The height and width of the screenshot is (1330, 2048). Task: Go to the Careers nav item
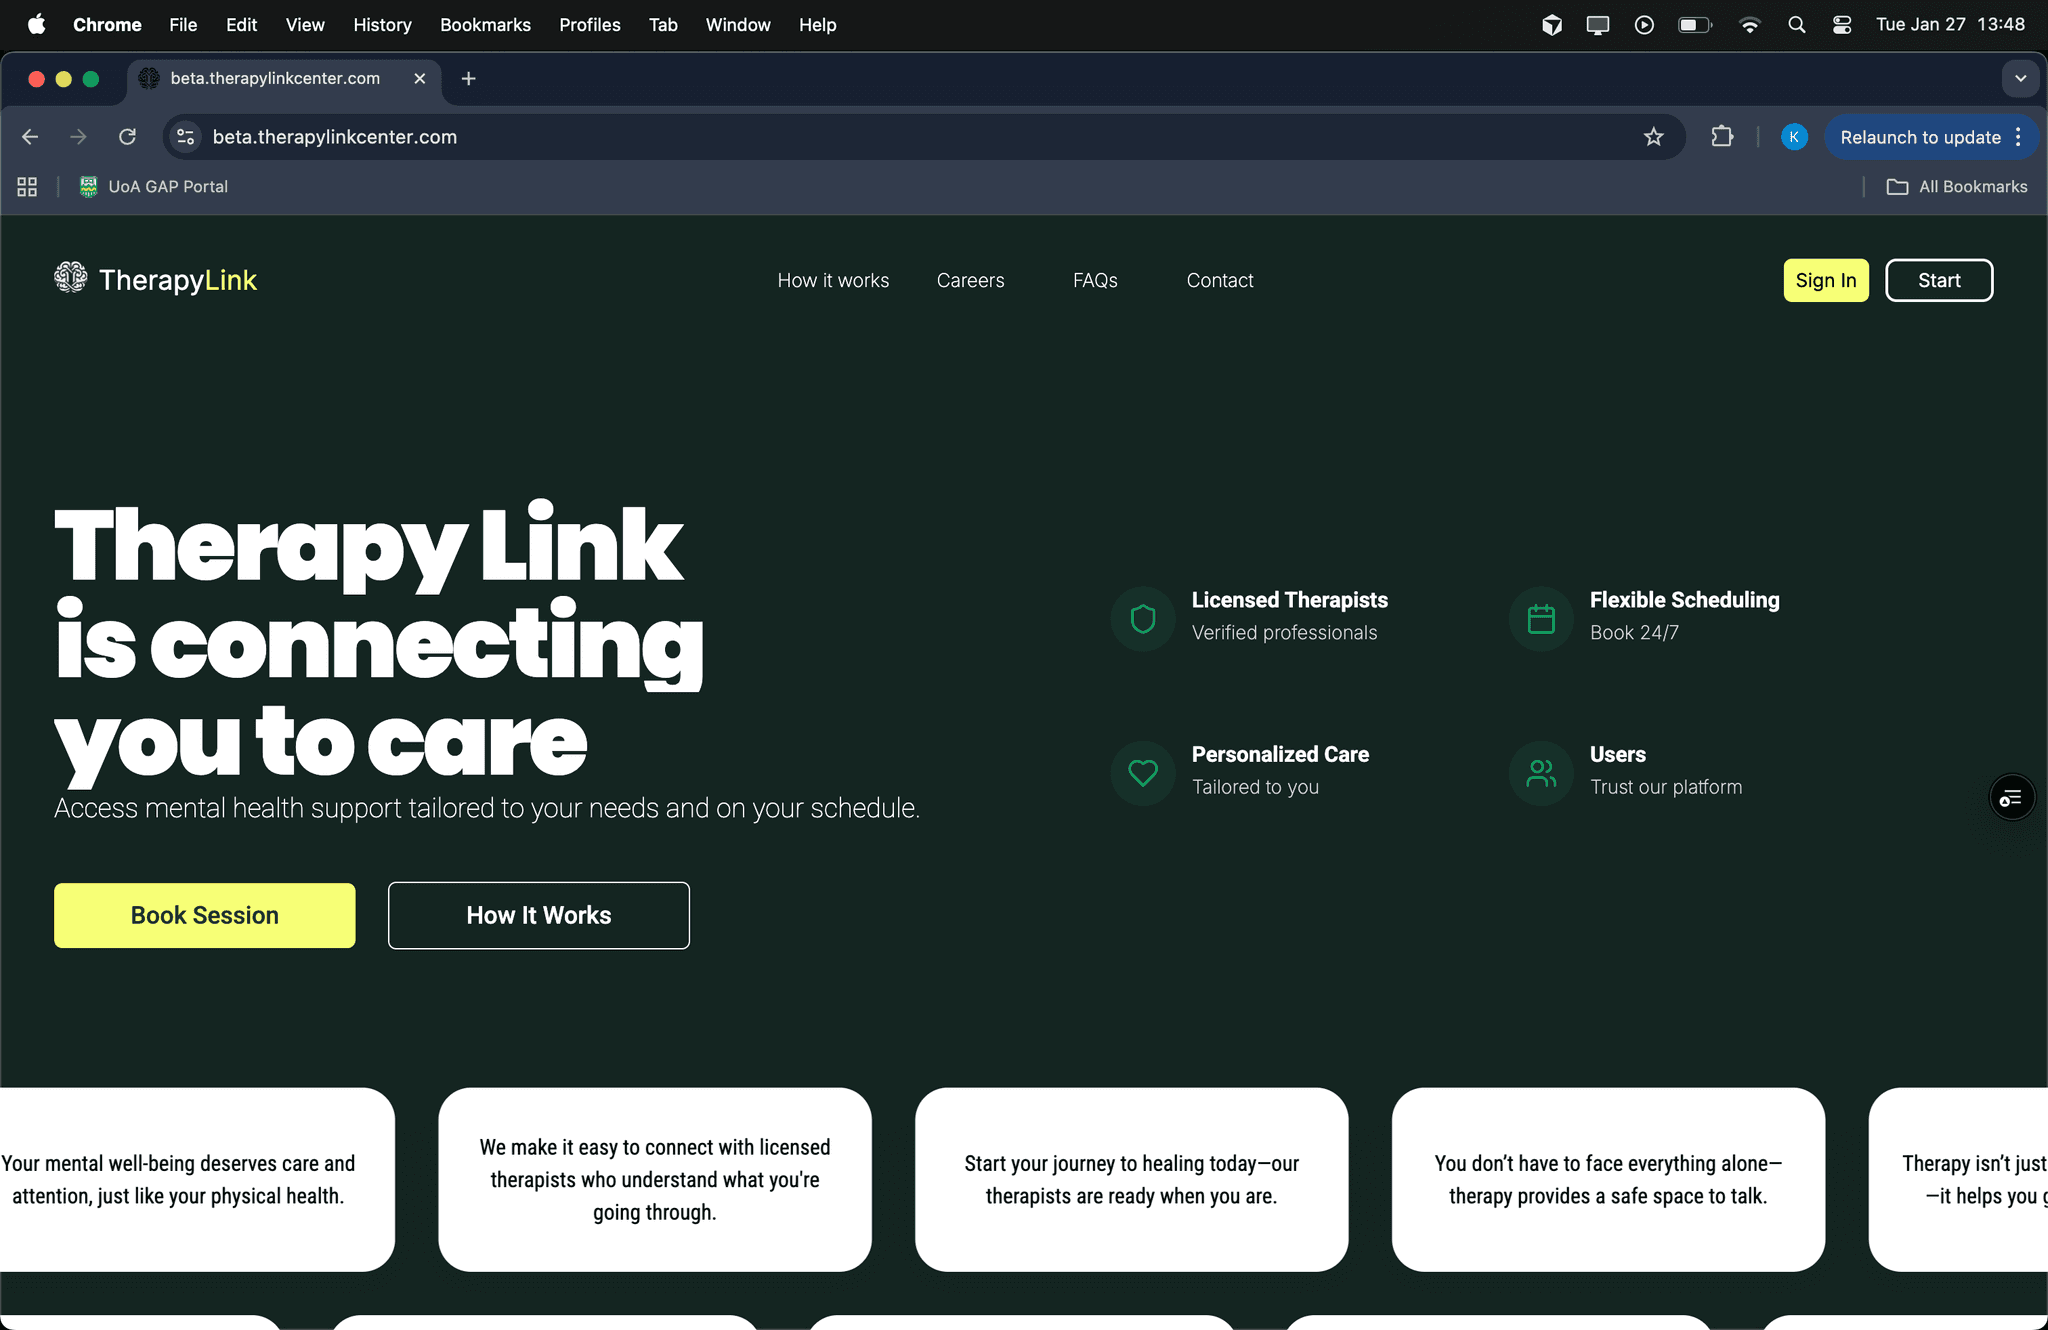(x=970, y=280)
